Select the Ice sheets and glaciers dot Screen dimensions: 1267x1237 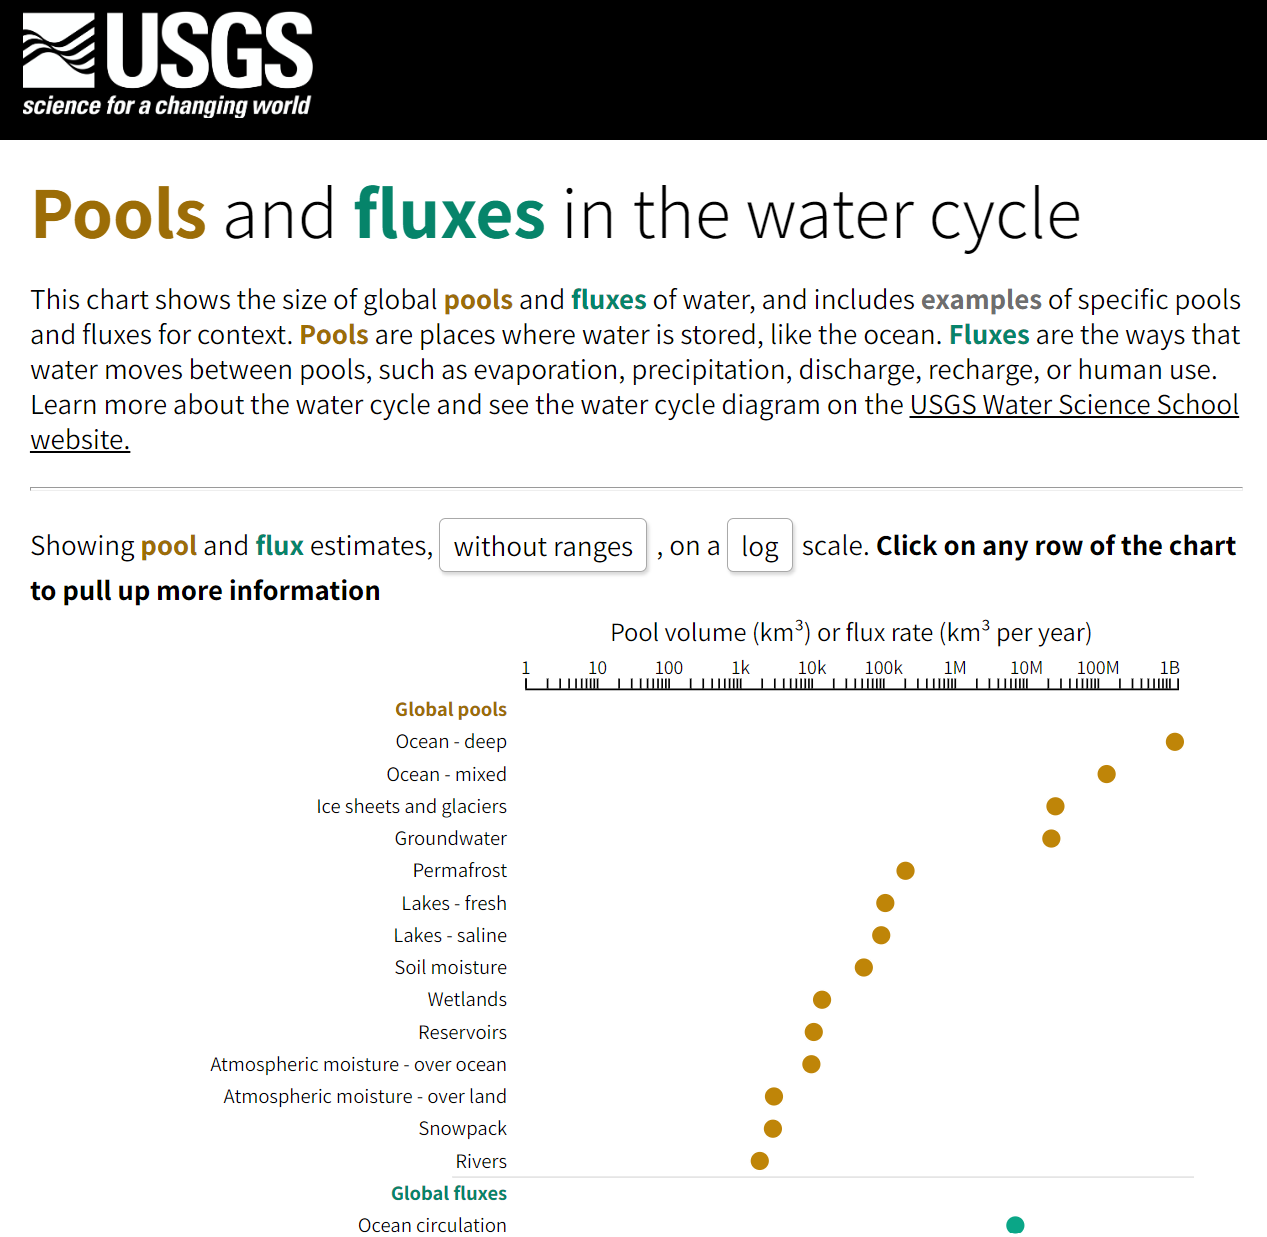(1055, 806)
